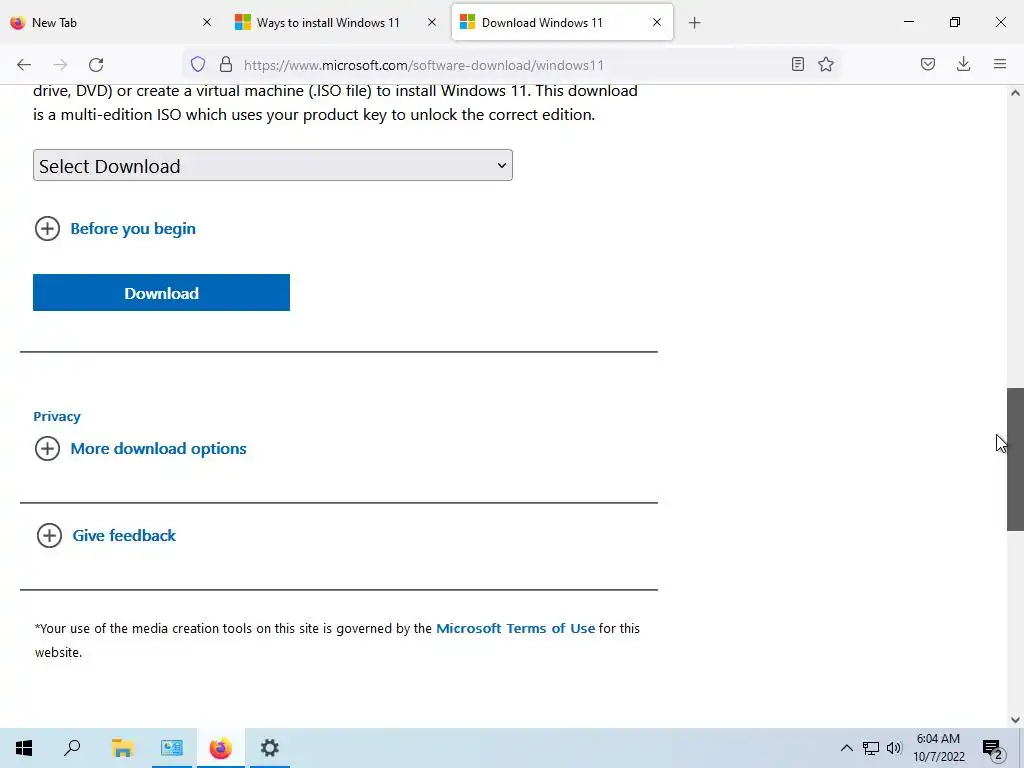
Task: Click the taskbar clock and date
Action: point(938,748)
